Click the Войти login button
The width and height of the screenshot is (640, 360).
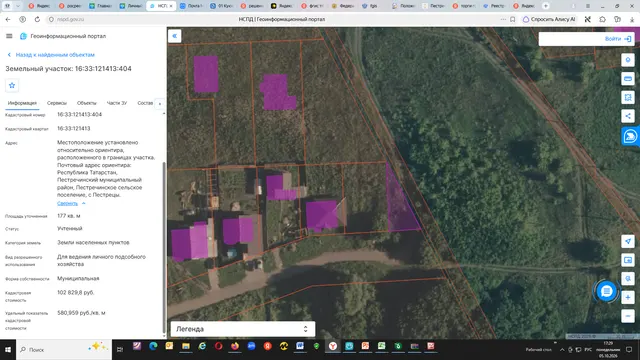coord(618,39)
